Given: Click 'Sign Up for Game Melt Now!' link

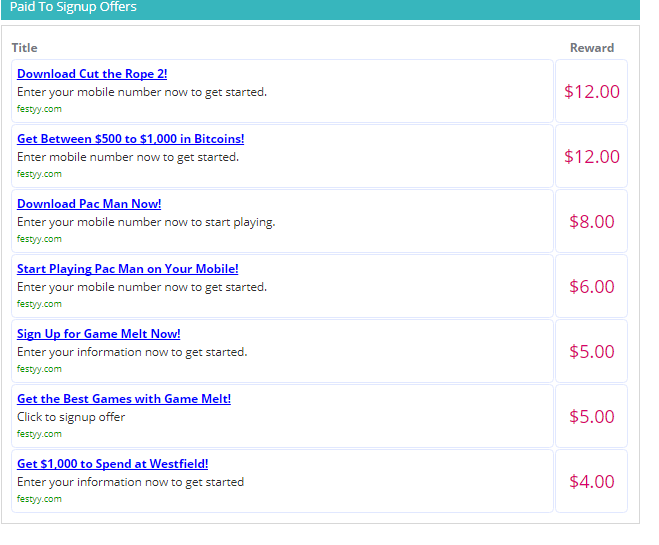Looking at the screenshot, I should (x=98, y=334).
